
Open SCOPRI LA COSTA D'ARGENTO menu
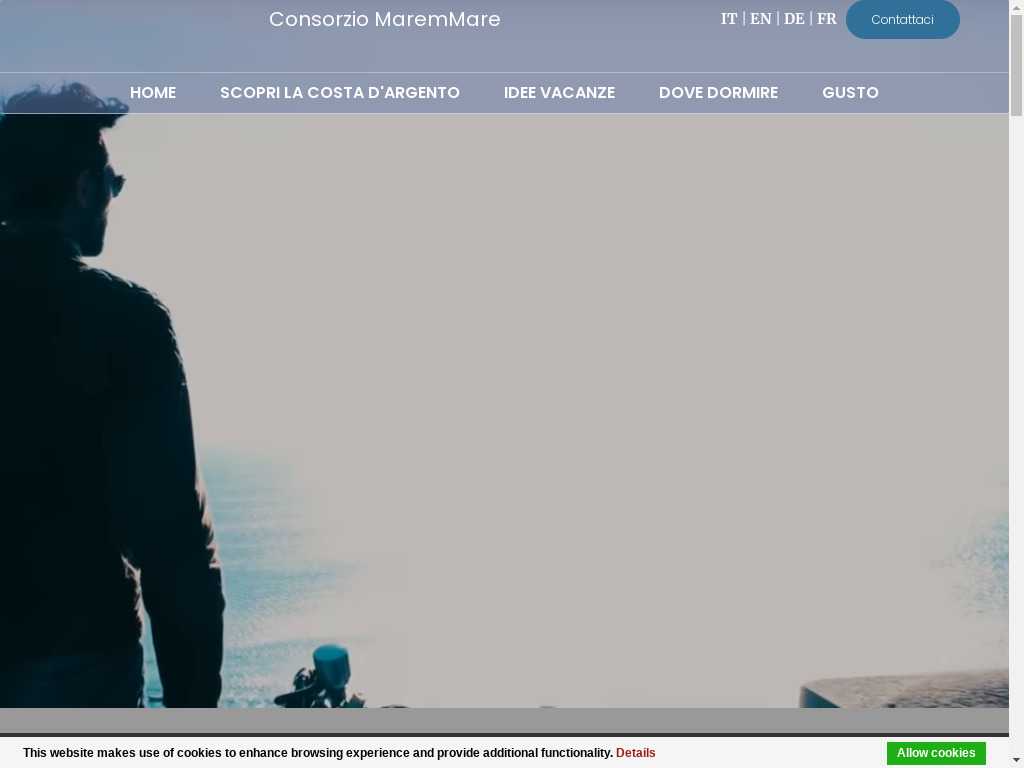click(340, 93)
